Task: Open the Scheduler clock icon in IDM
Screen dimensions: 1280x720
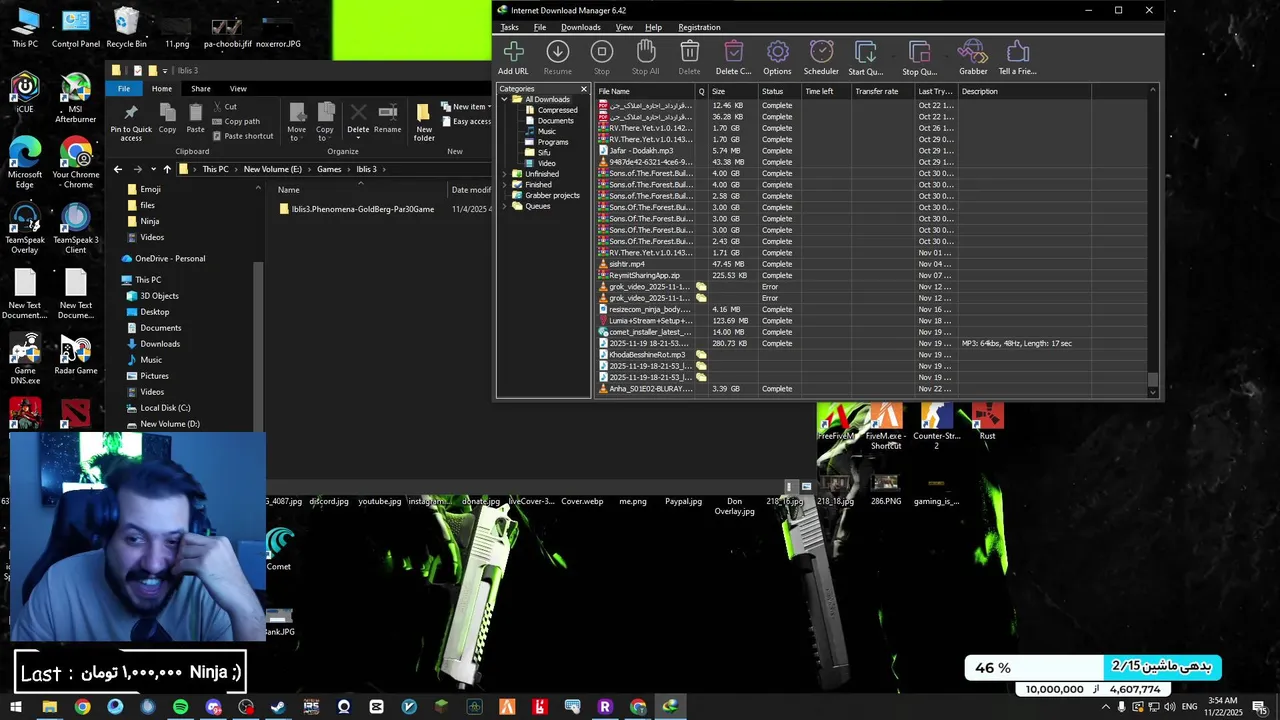Action: coord(821,58)
